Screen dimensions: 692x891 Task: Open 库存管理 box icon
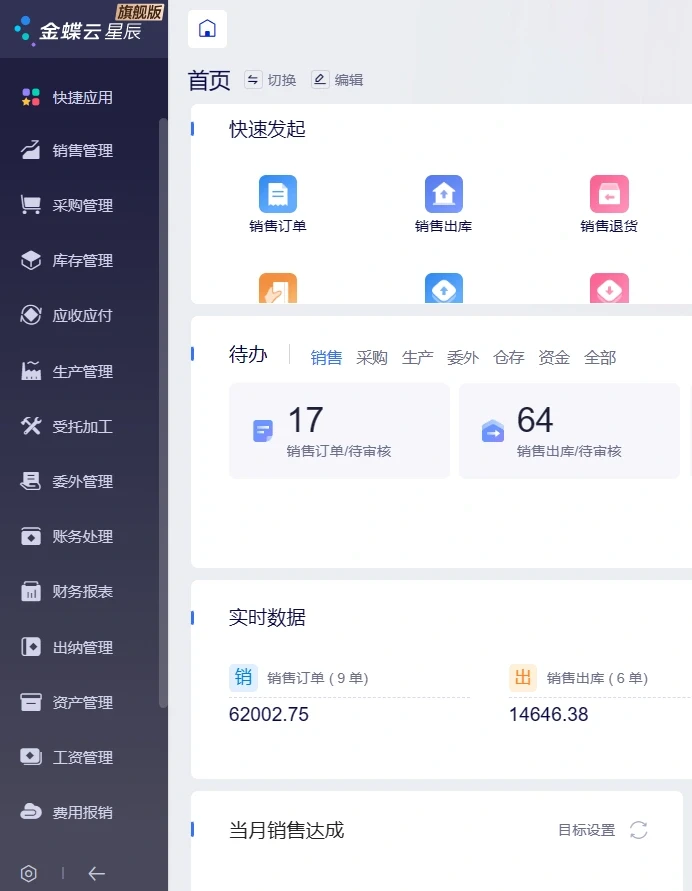point(31,260)
